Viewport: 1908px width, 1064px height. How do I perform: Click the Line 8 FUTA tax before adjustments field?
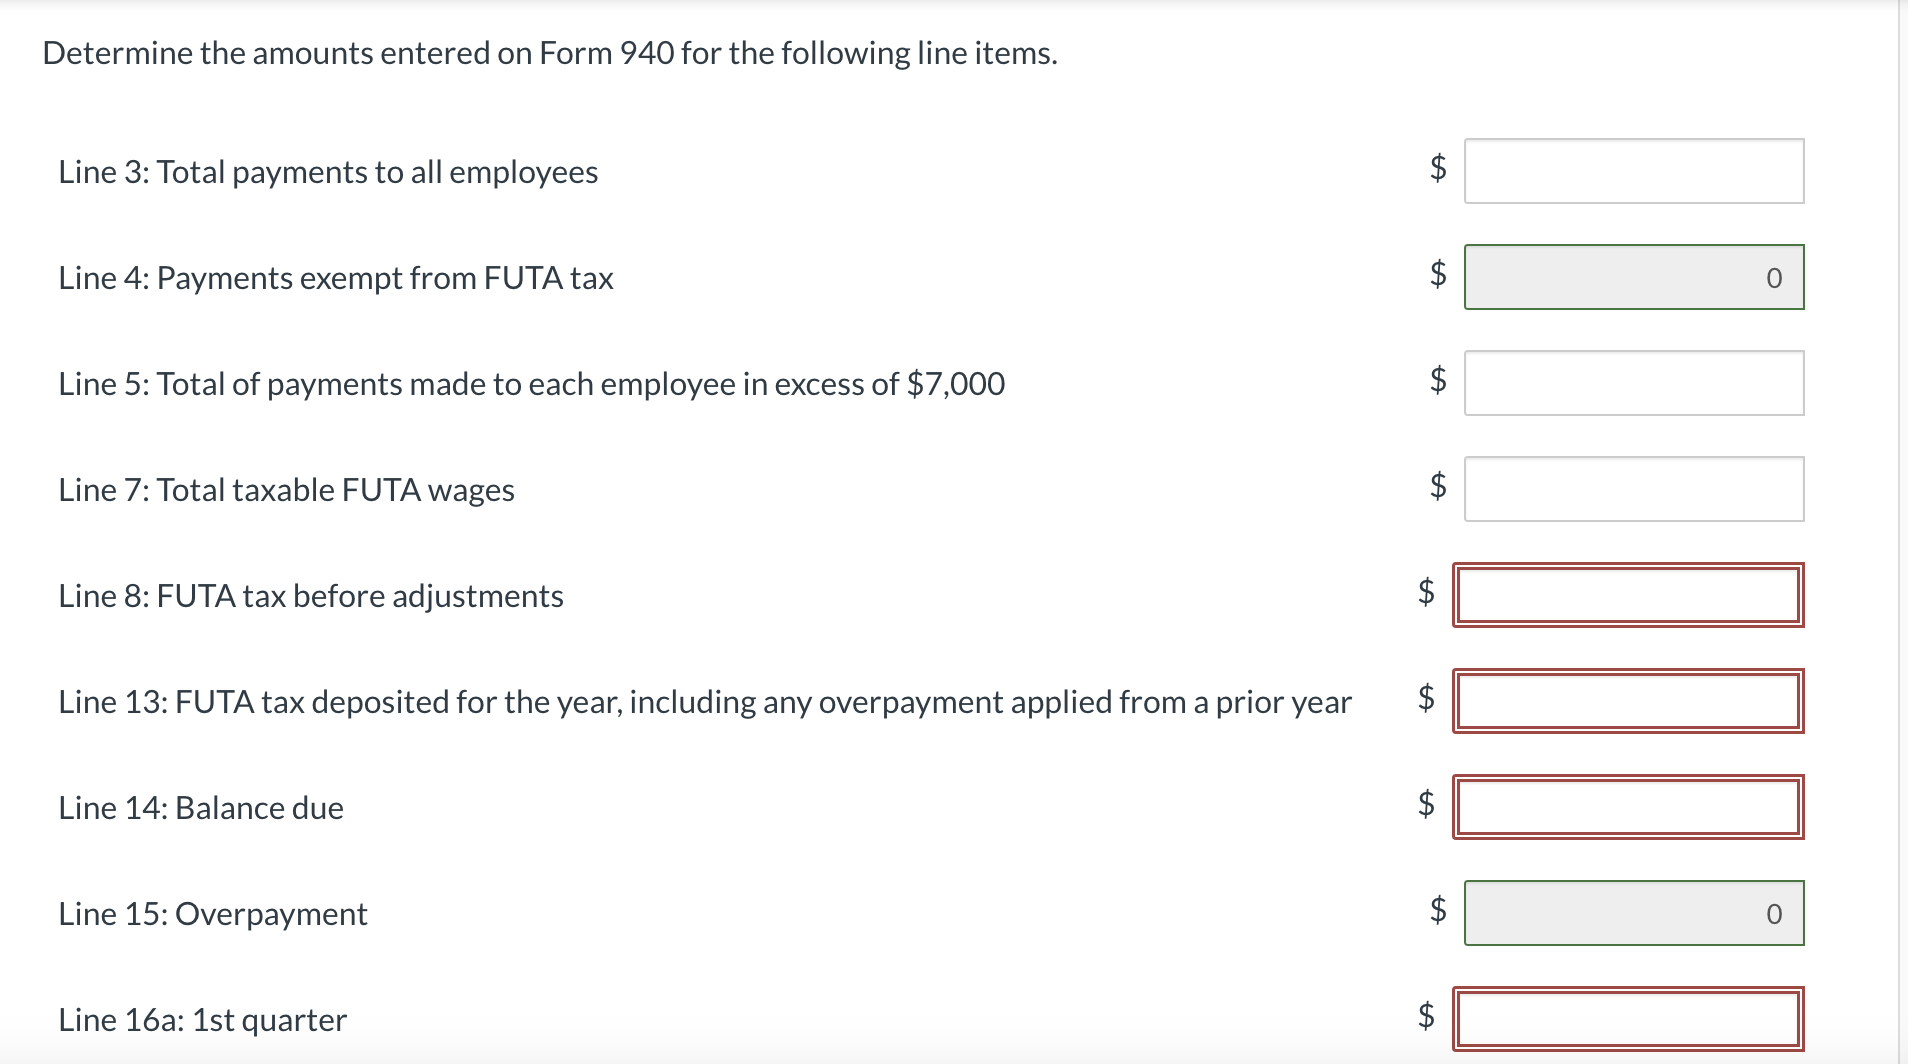(x=1628, y=595)
